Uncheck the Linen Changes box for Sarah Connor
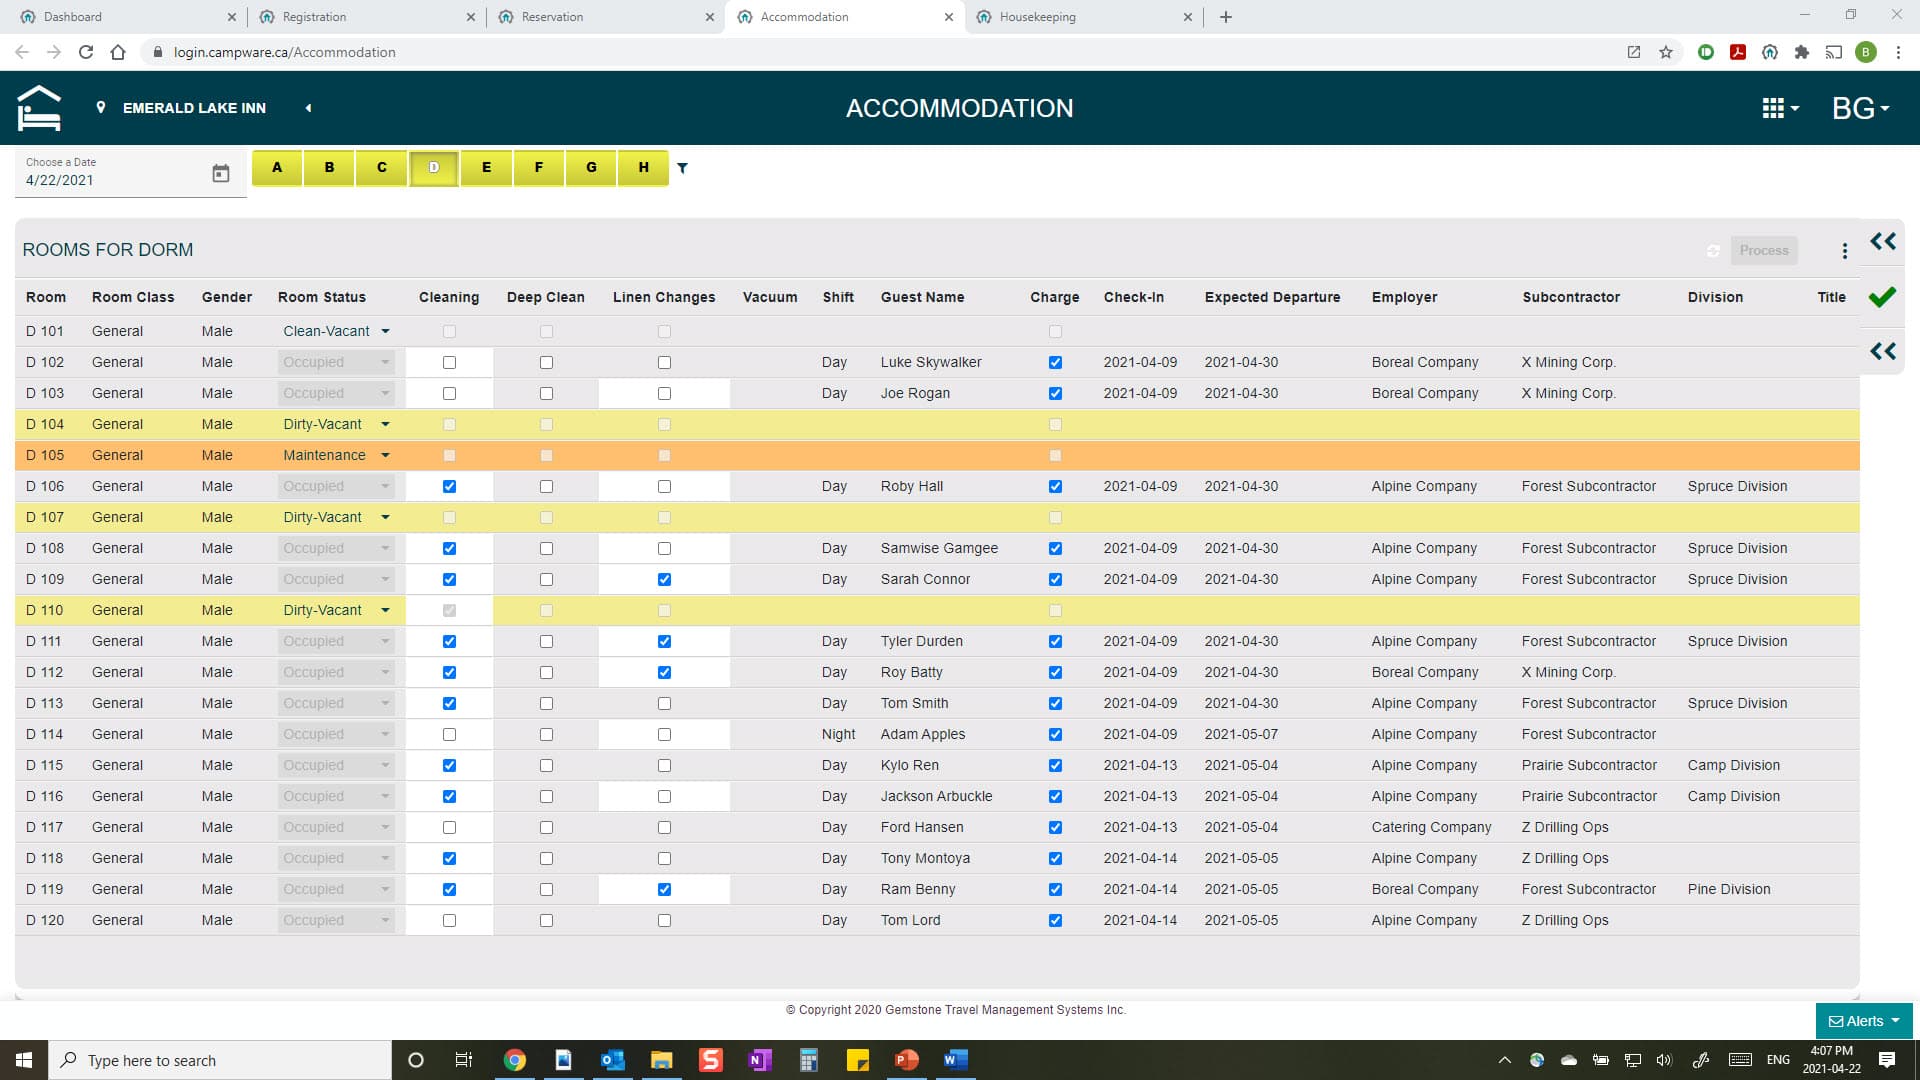 664,579
